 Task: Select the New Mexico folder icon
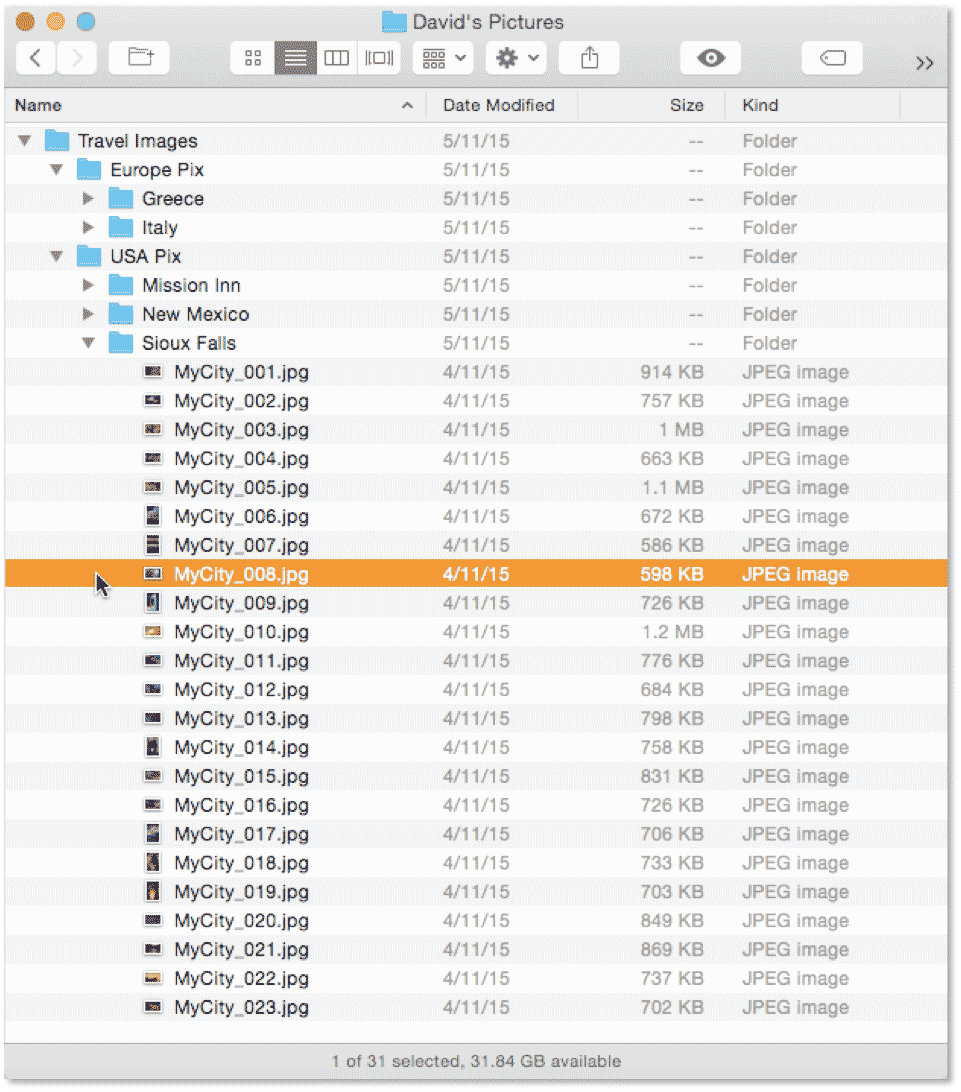(121, 314)
